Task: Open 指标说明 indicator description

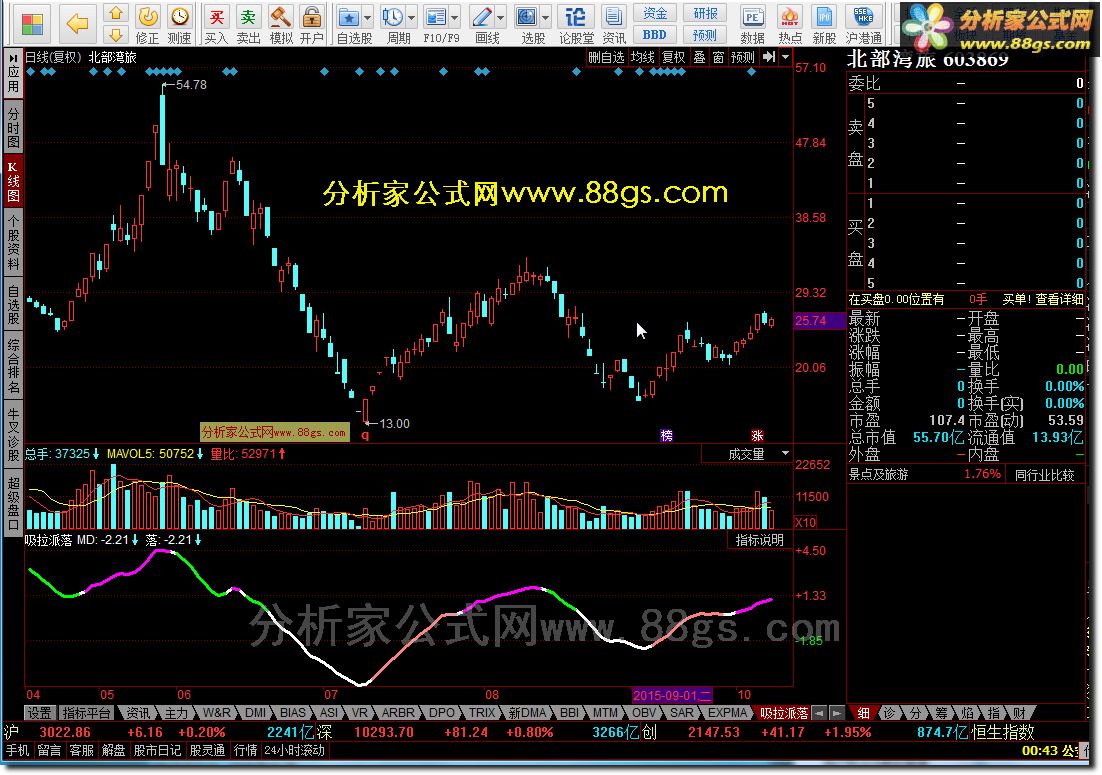Action: tap(760, 540)
